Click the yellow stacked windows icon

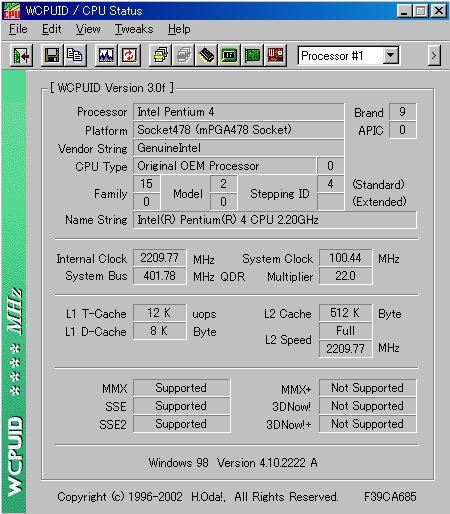(160, 56)
